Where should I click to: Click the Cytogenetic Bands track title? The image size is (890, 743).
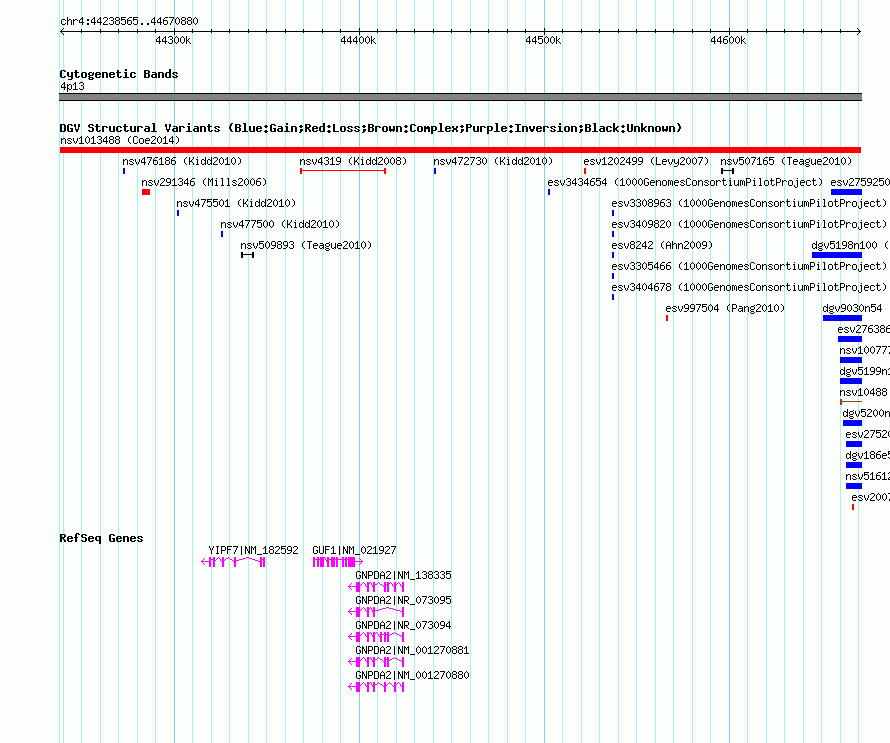point(119,74)
